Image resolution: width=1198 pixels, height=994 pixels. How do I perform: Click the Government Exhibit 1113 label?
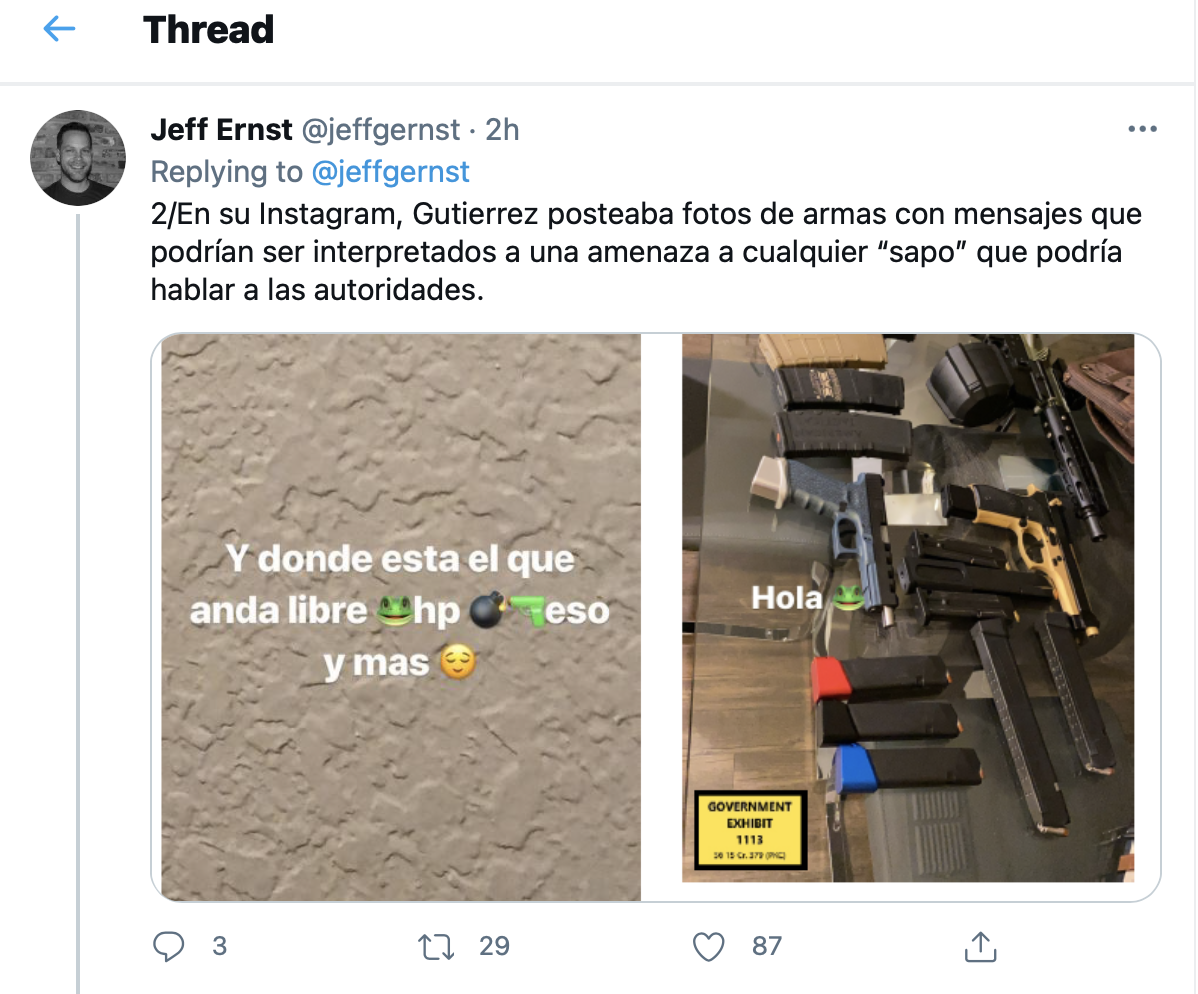[750, 830]
